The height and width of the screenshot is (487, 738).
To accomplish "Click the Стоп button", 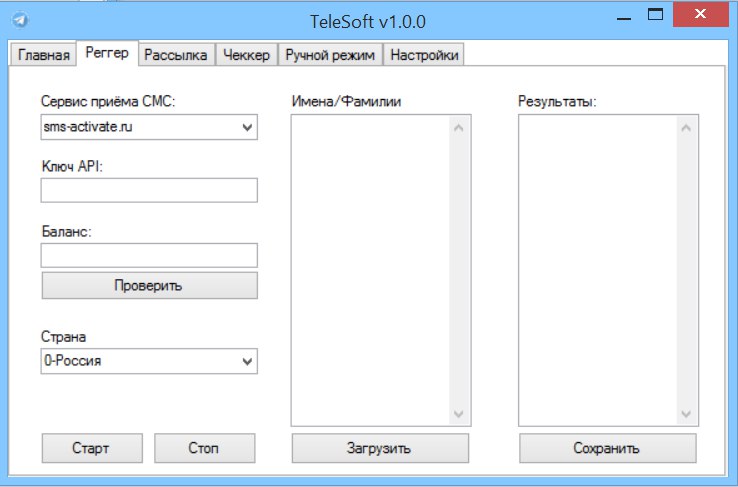I will (x=204, y=447).
